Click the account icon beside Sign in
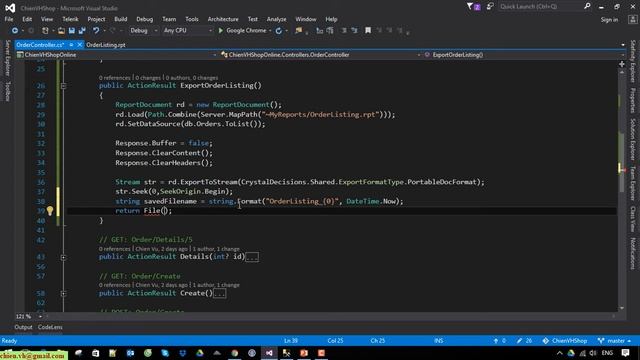Viewport: 640px width, 360px height. click(x=633, y=19)
